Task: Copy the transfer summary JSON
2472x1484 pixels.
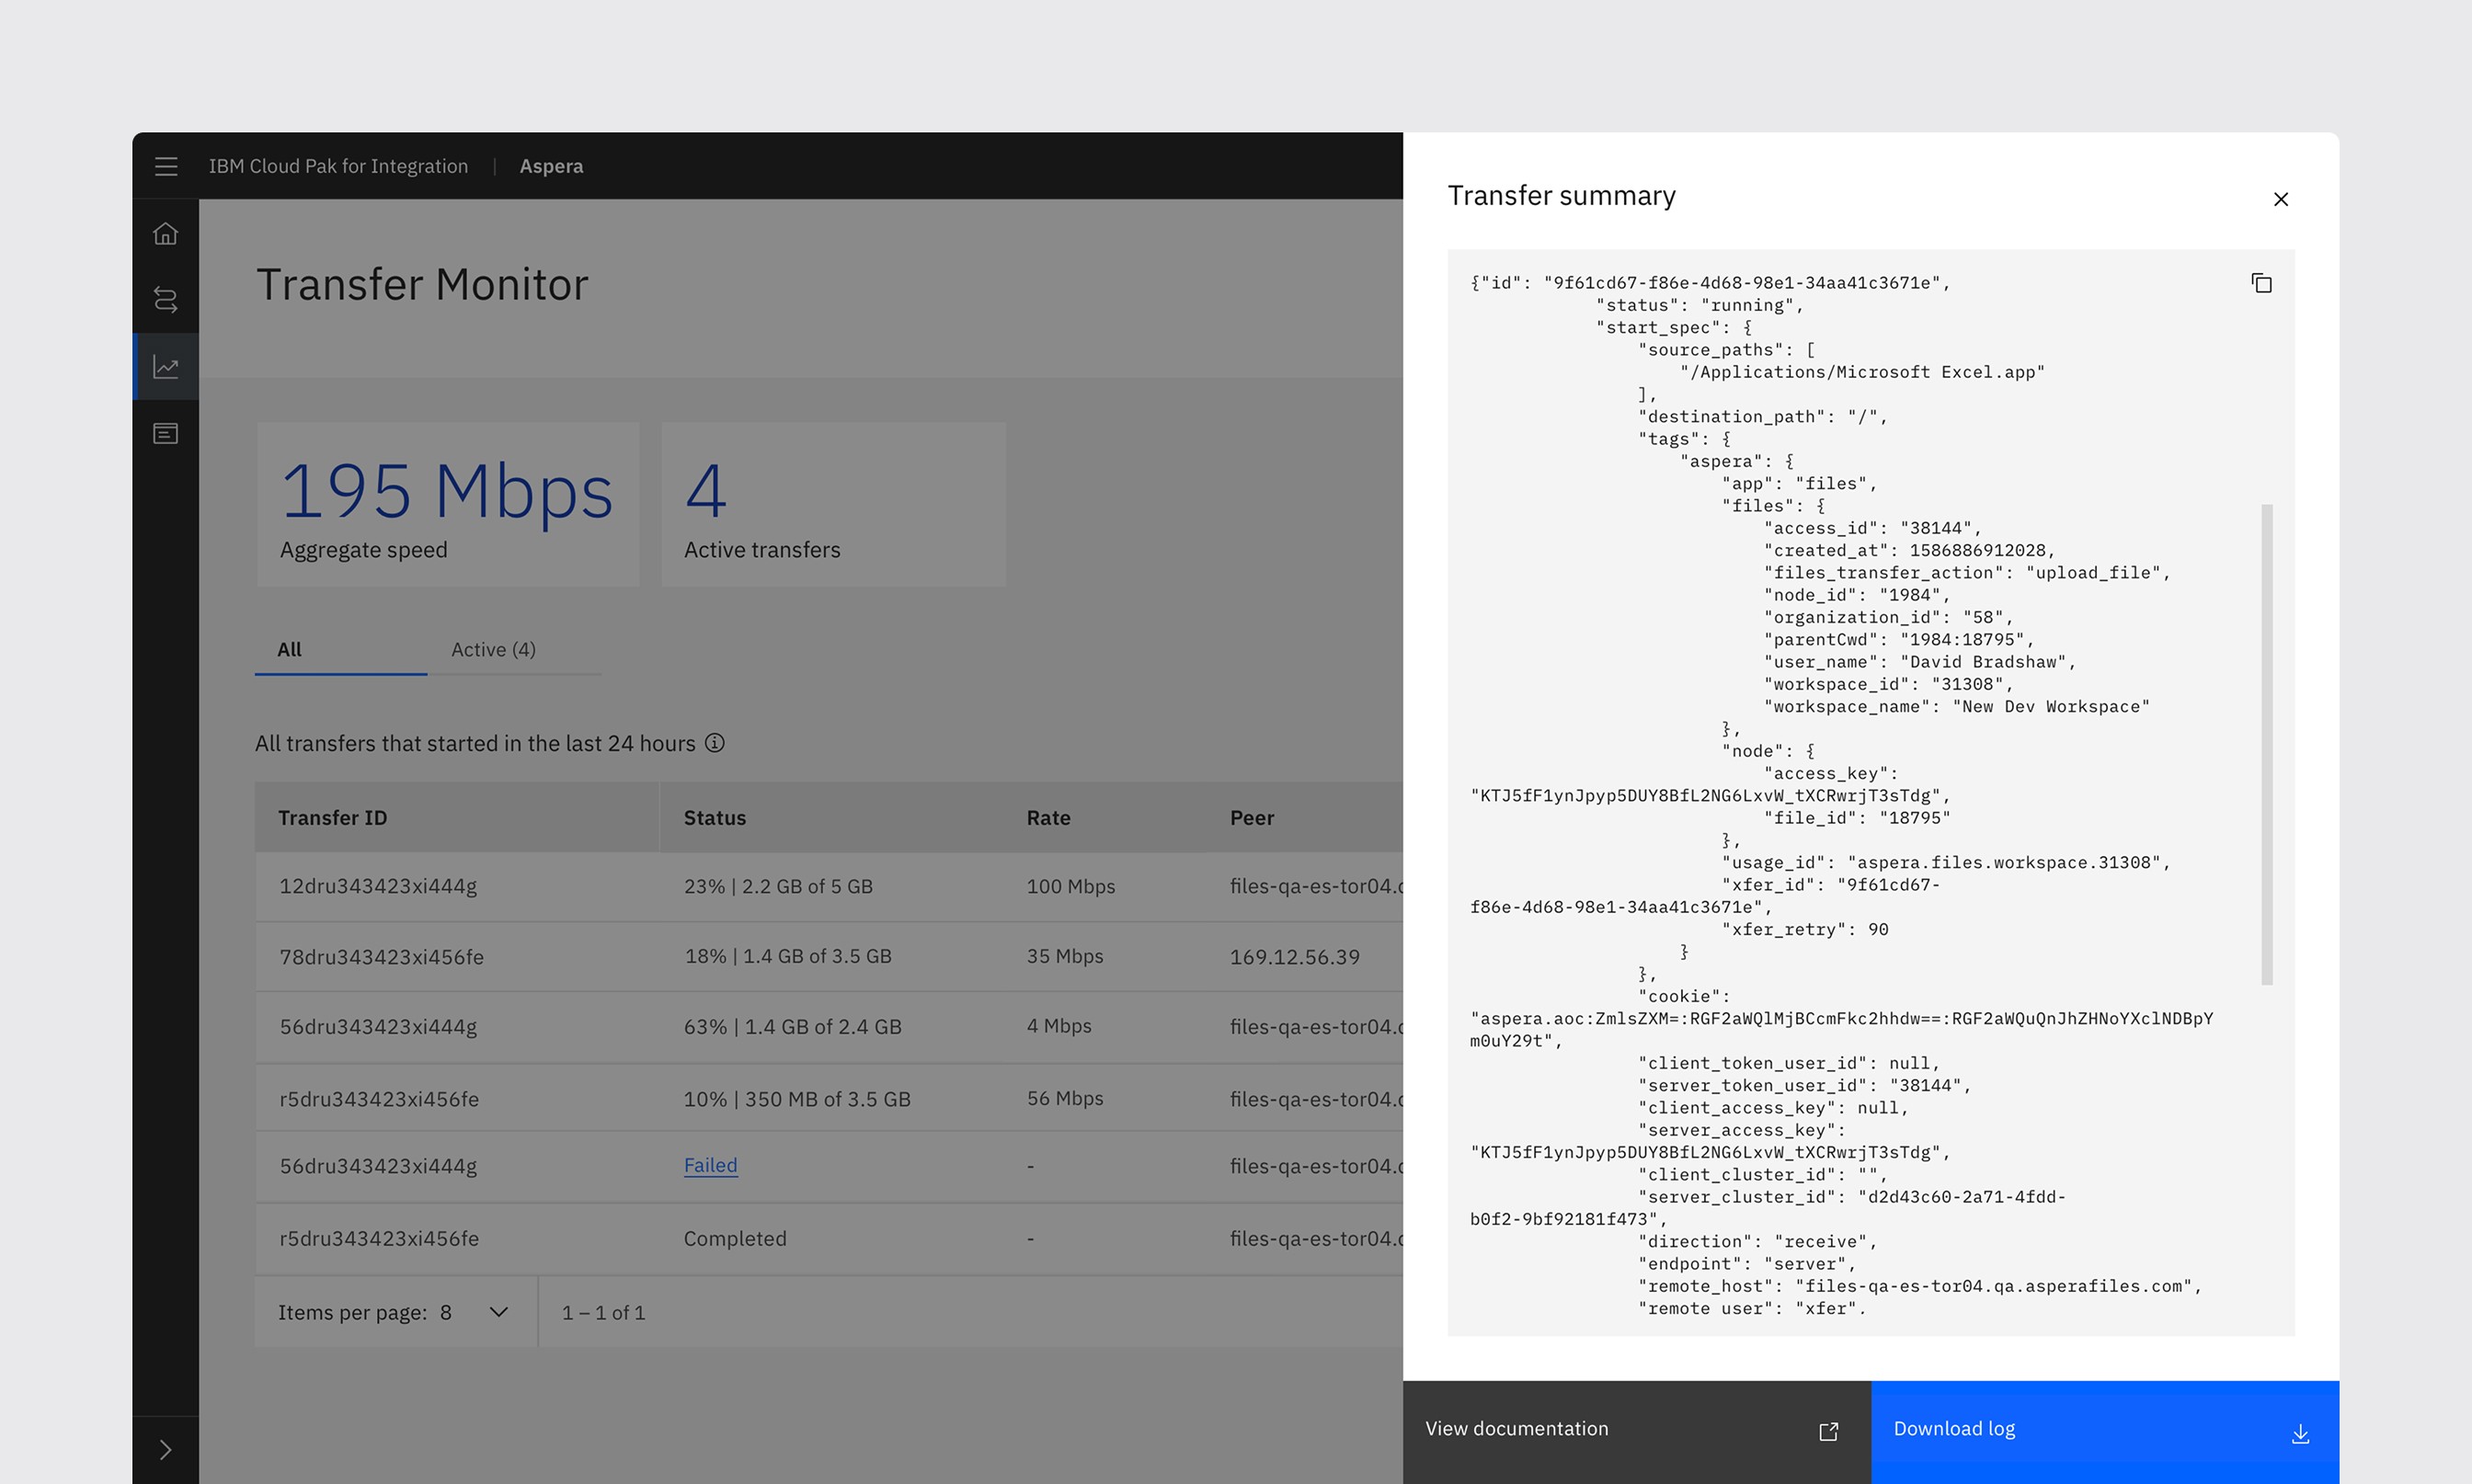Action: click(x=2261, y=283)
